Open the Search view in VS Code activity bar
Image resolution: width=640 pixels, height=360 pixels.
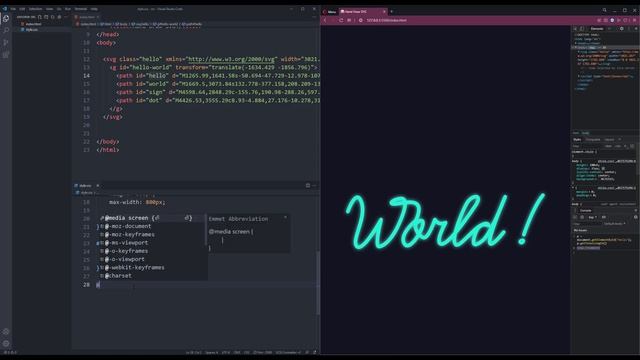coord(6,30)
